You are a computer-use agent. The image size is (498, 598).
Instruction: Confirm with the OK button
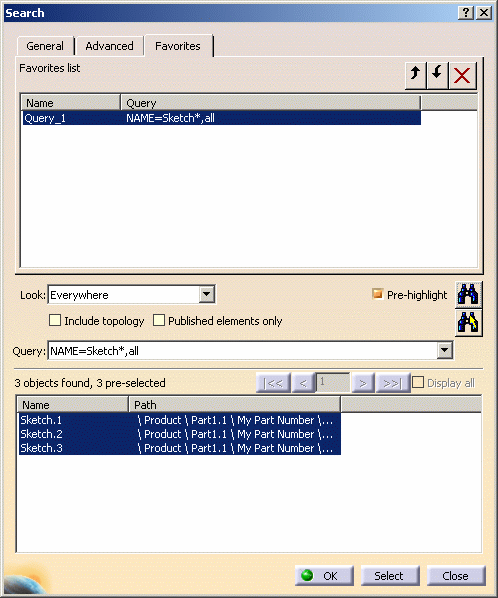(x=324, y=575)
